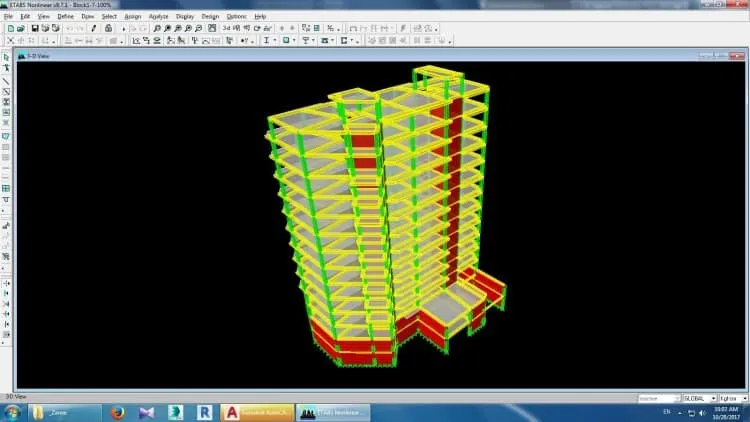Open the Define menu
The image size is (750, 422).
66,16
